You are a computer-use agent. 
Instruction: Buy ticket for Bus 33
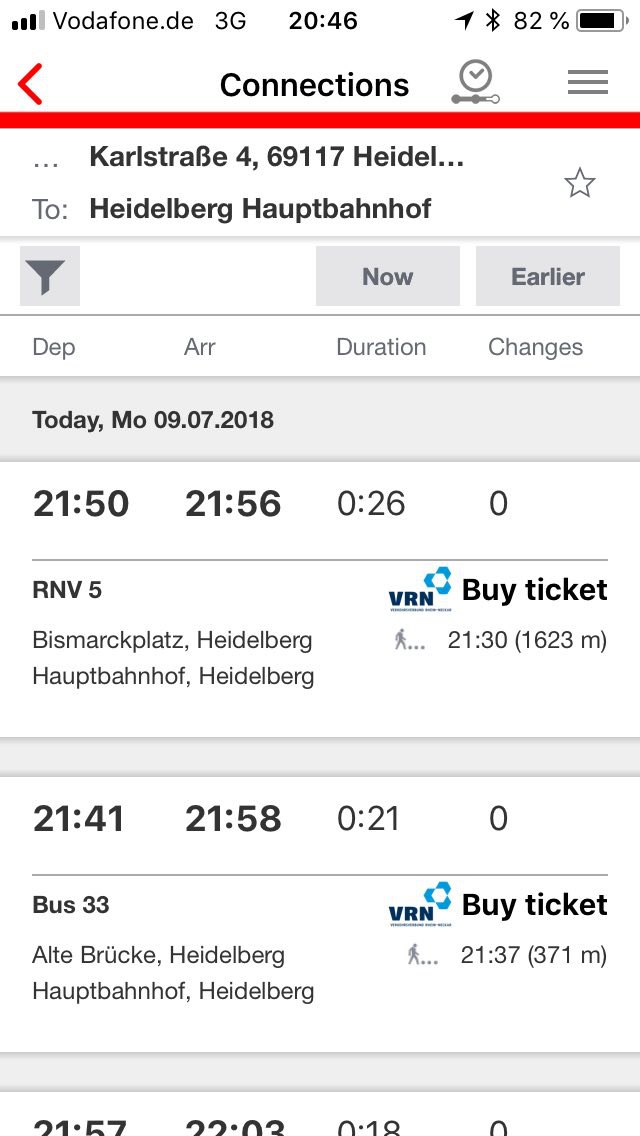tap(534, 905)
